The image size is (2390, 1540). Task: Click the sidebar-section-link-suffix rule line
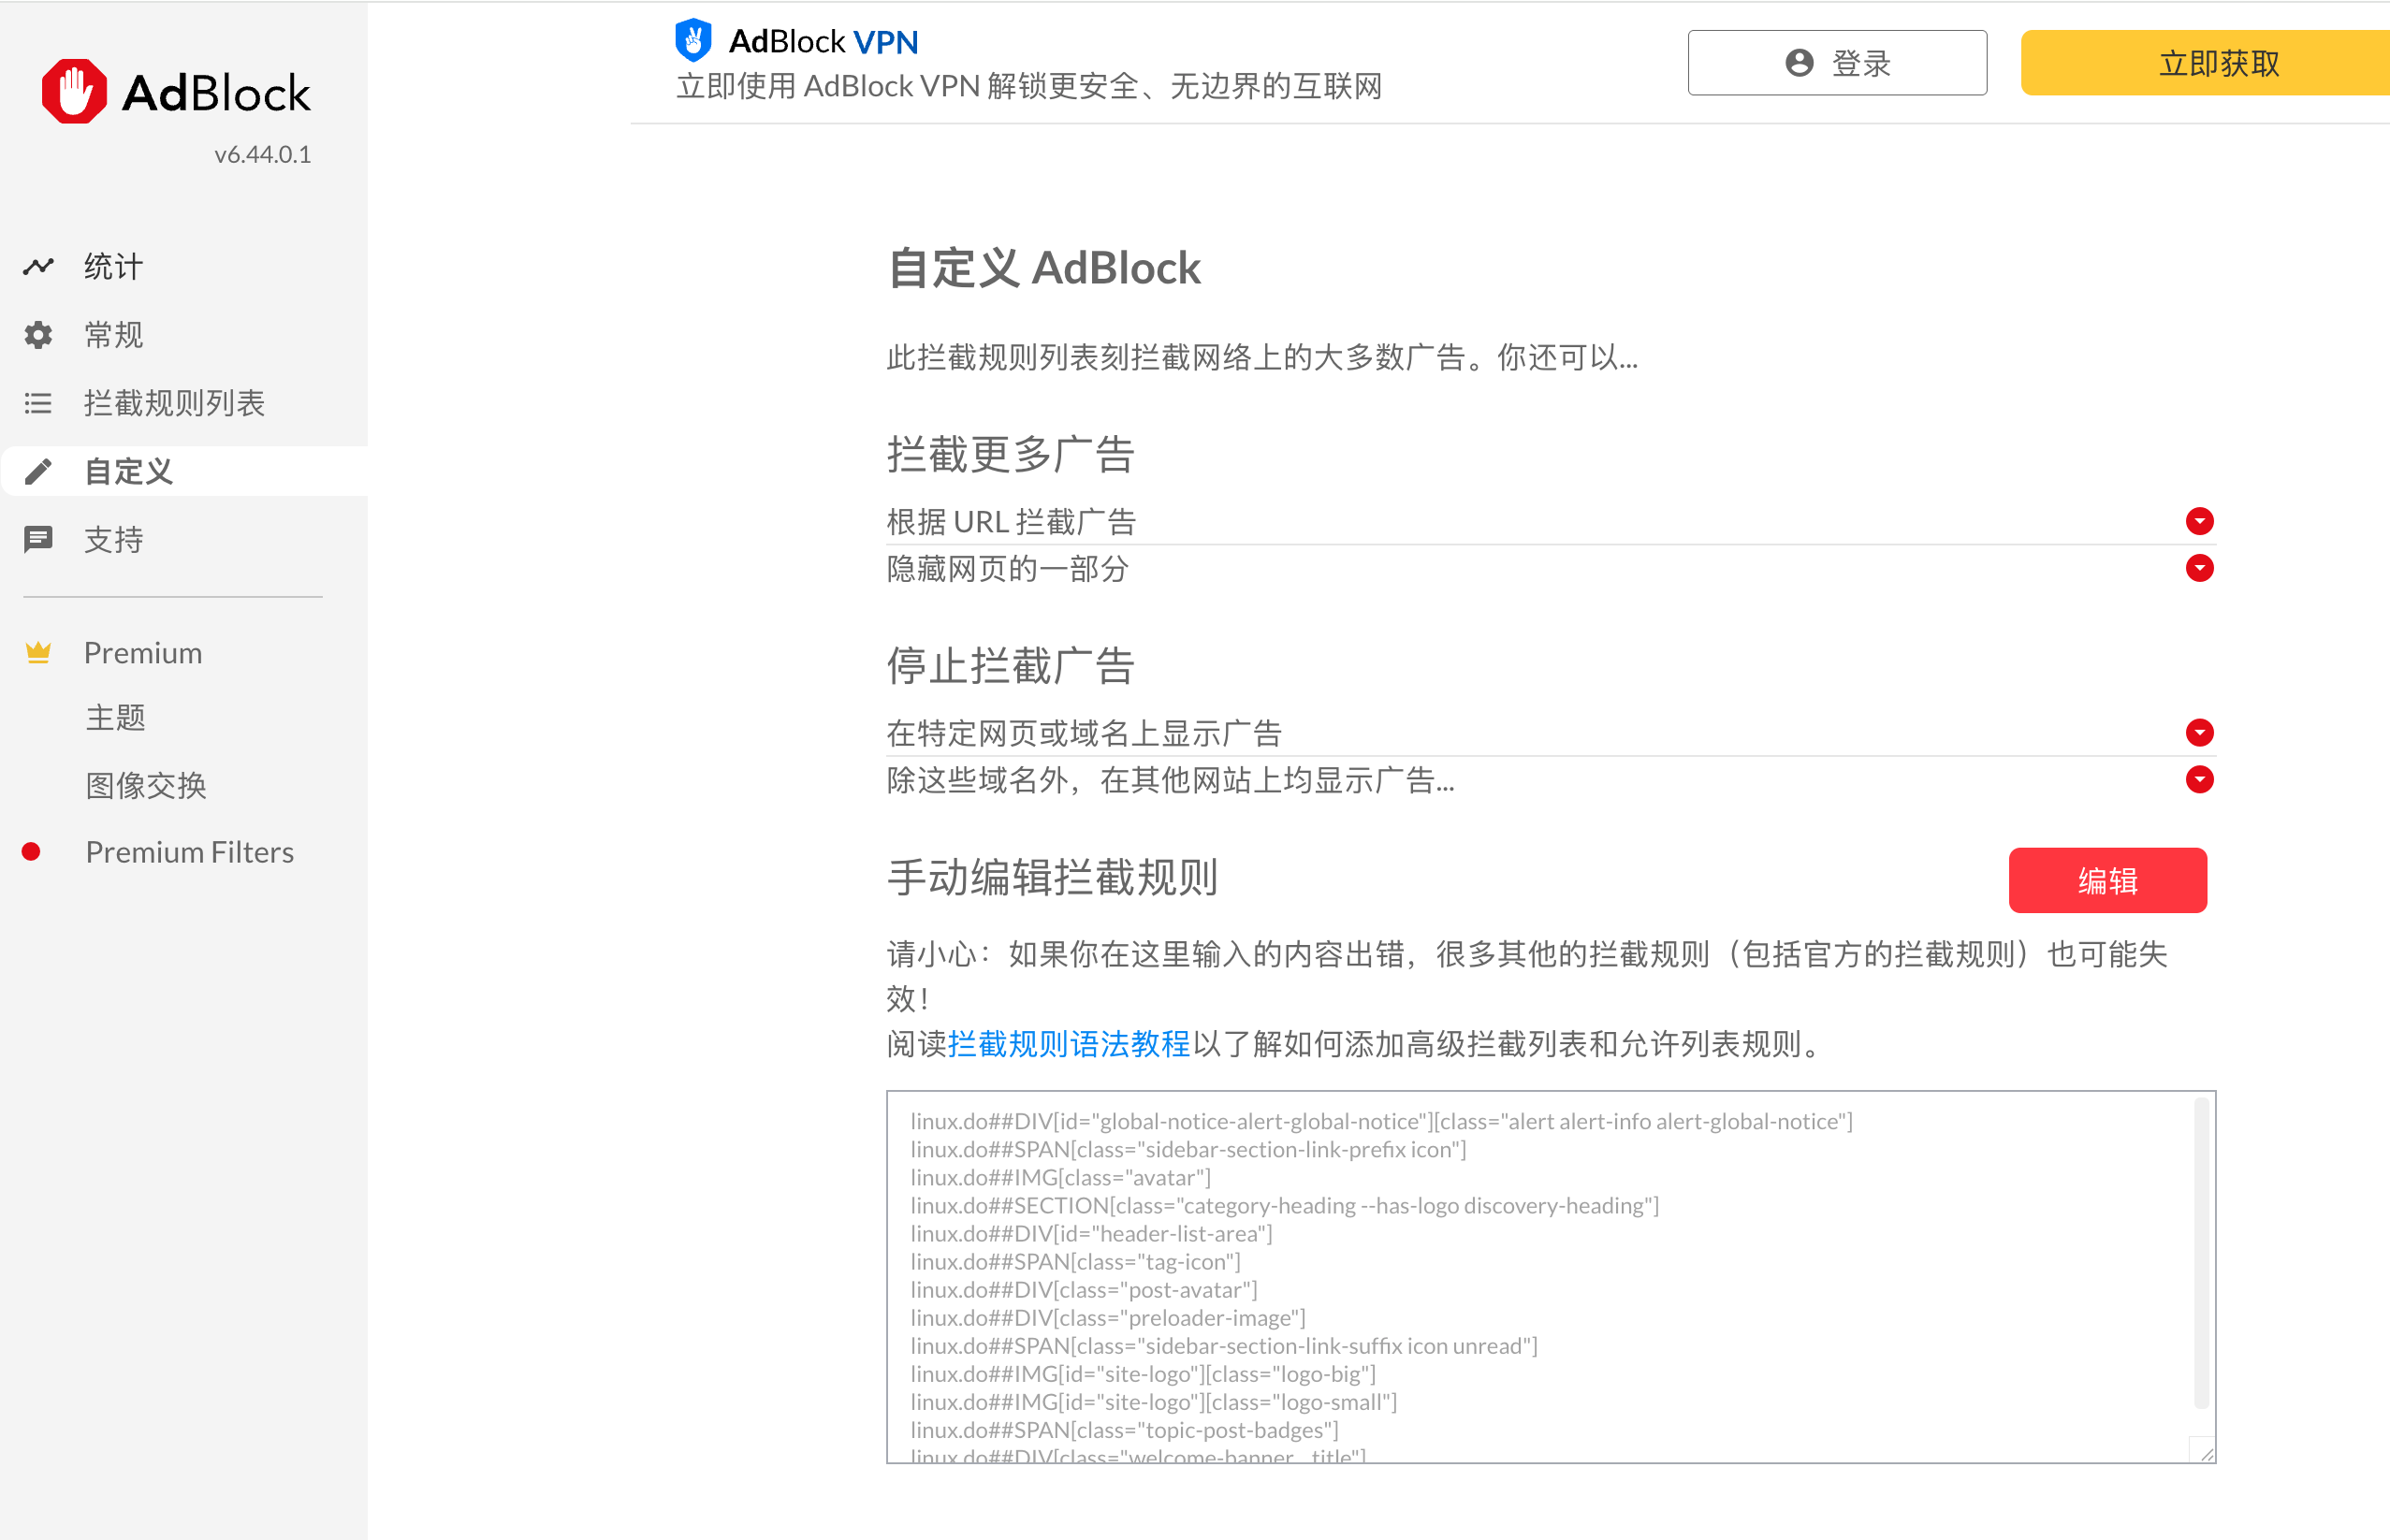coord(1224,1345)
